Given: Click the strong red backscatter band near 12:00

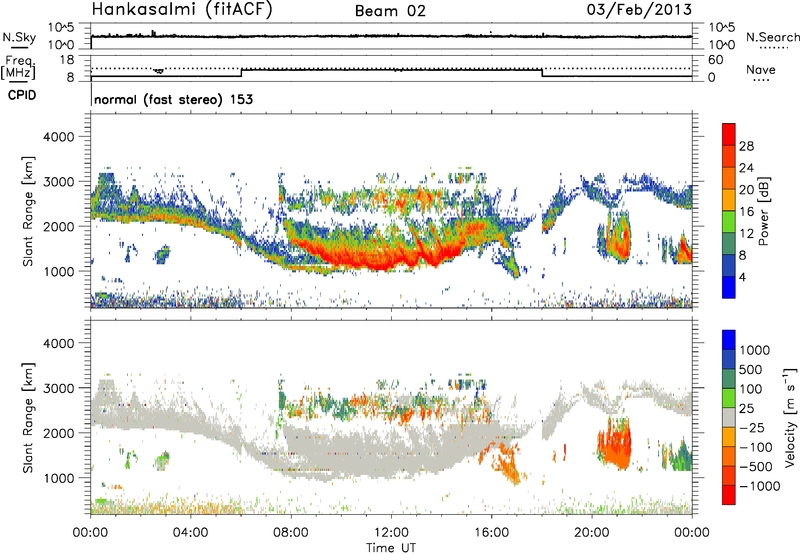Looking at the screenshot, I should click(x=383, y=258).
